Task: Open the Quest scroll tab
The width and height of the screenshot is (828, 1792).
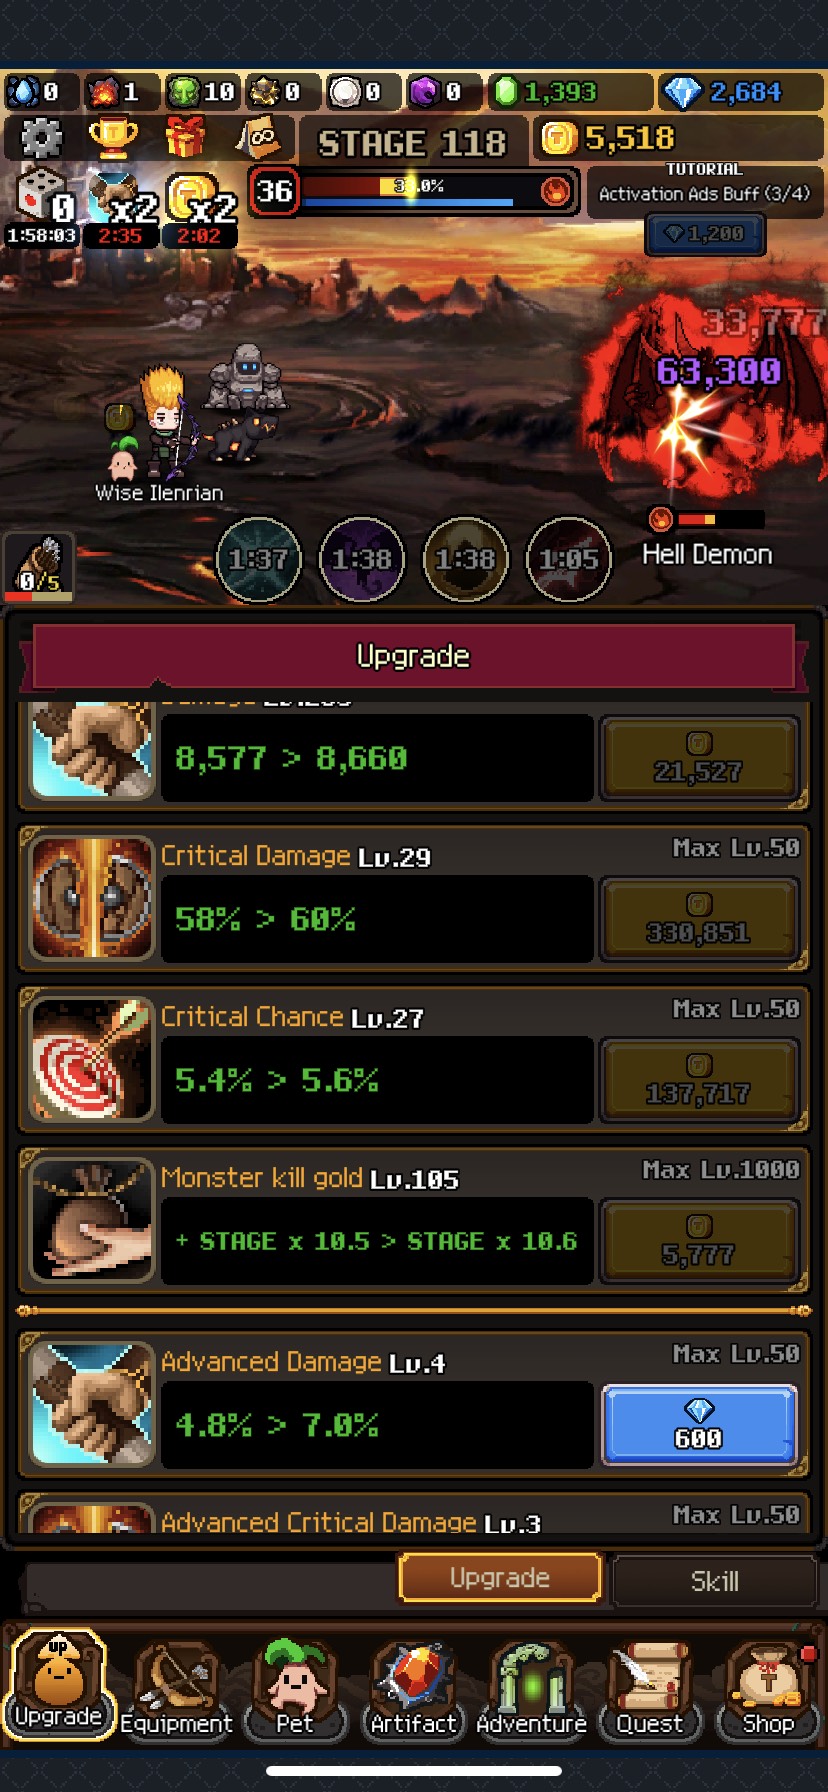Action: point(649,1687)
